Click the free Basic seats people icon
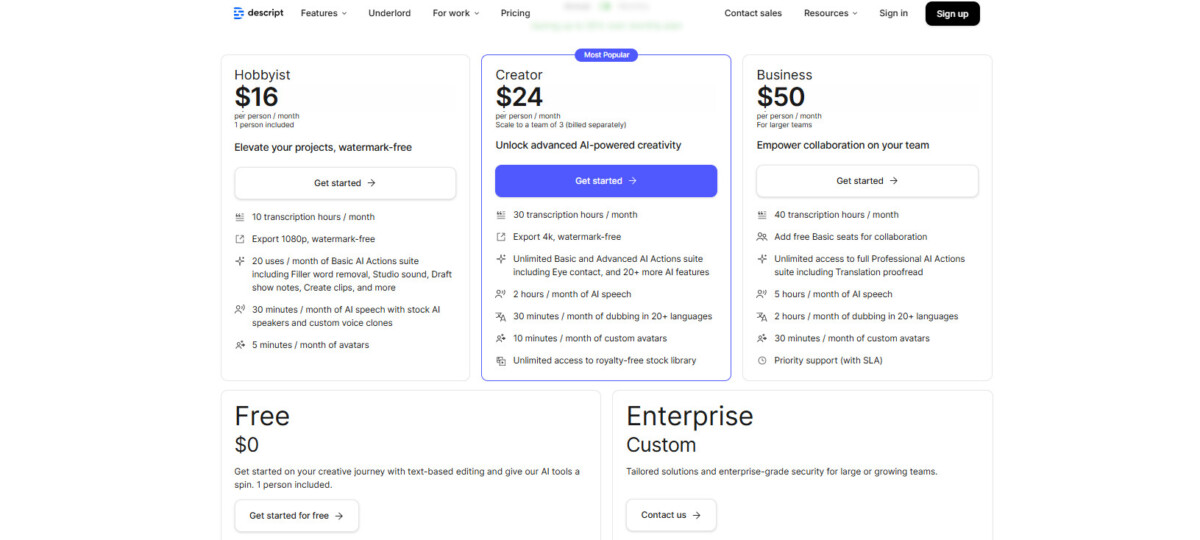This screenshot has width=1200, height=540. (762, 237)
